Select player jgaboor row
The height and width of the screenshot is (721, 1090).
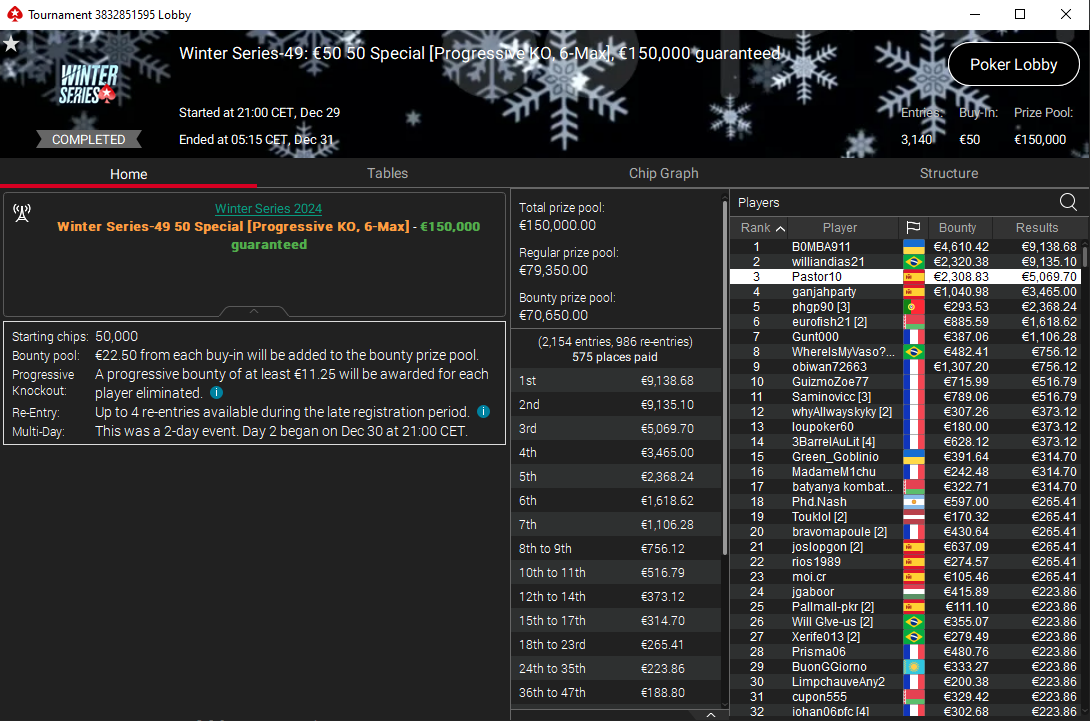pos(905,592)
